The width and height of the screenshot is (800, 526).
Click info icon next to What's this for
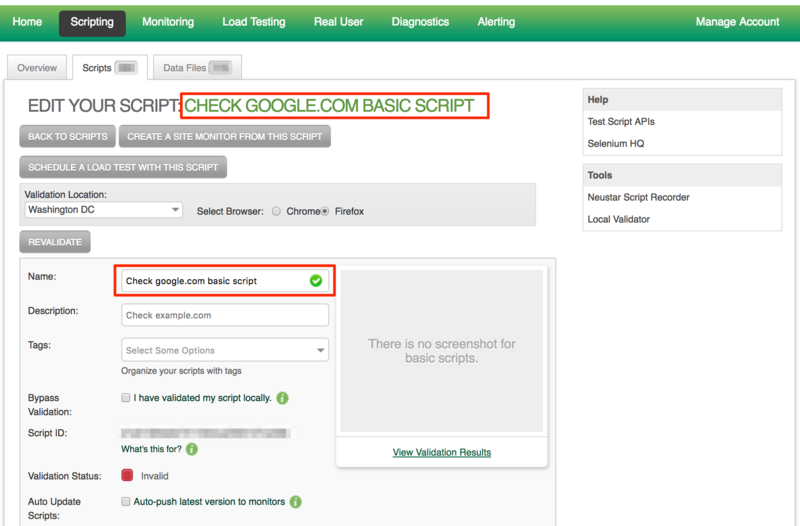pyautogui.click(x=192, y=449)
